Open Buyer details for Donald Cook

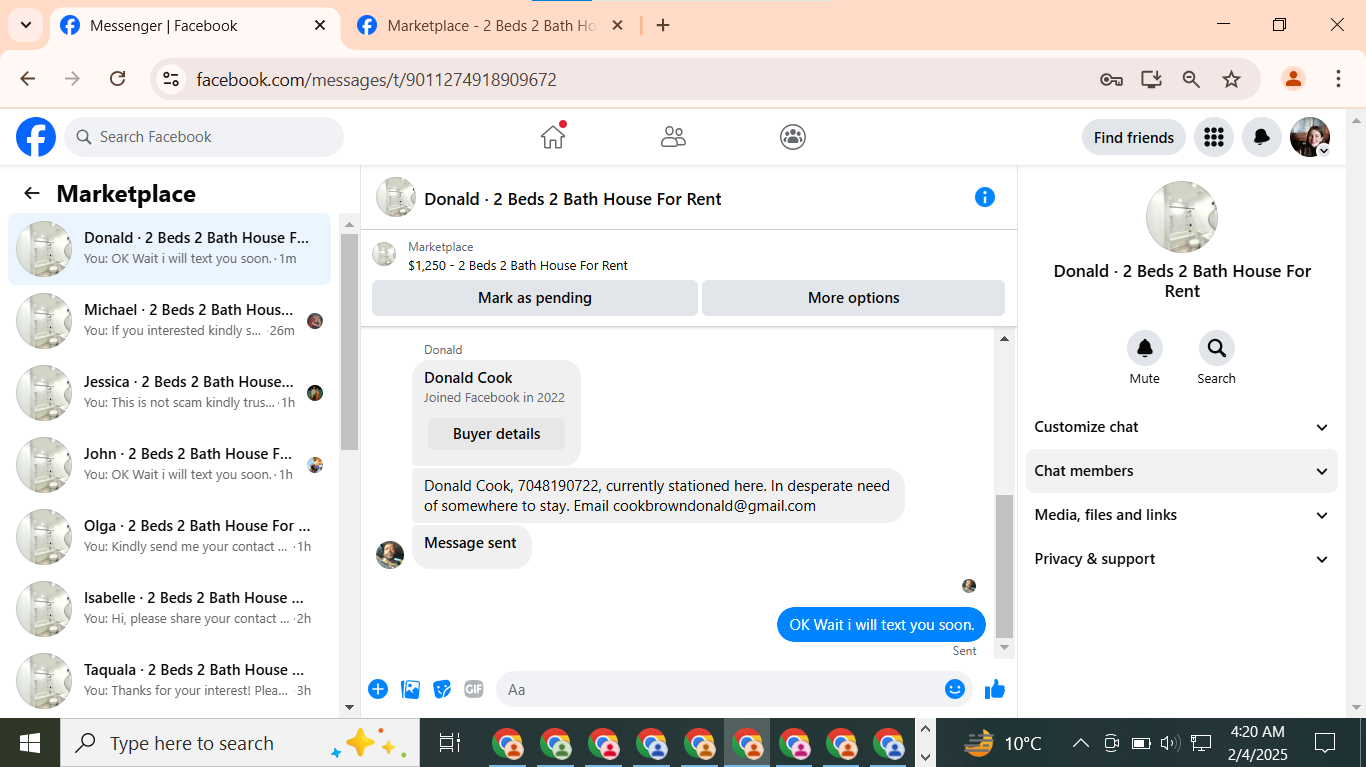(x=496, y=434)
